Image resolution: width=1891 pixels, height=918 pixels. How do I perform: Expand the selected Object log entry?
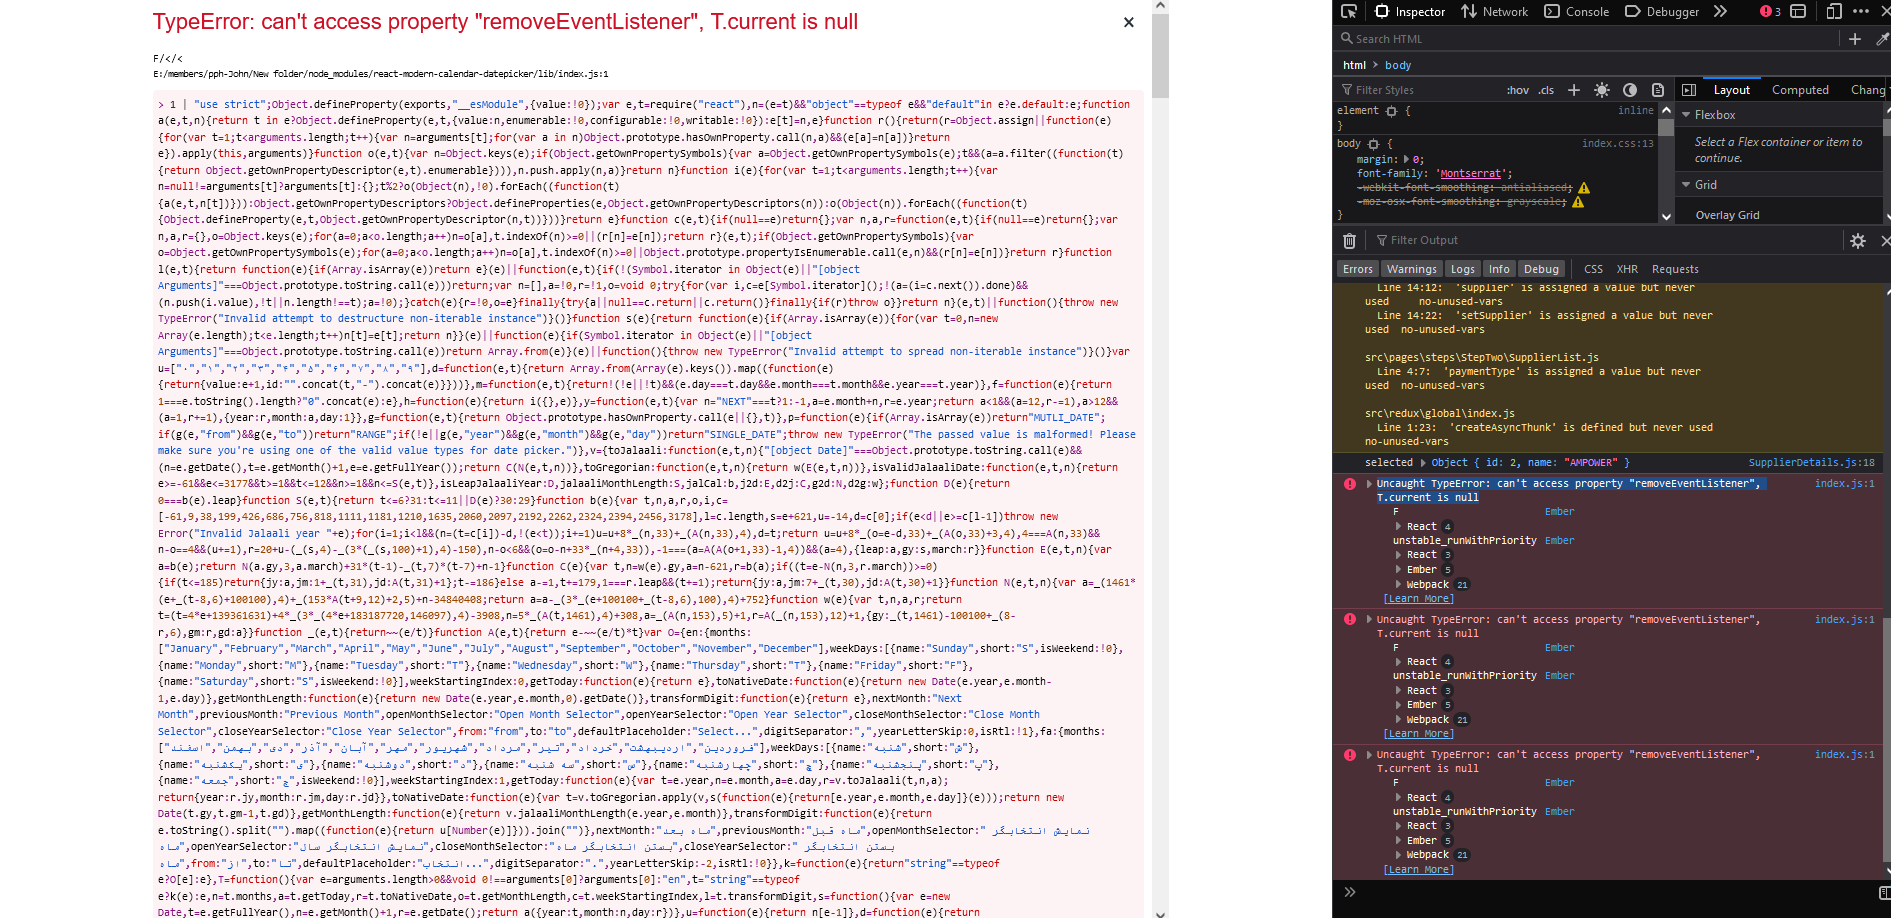1422,463
